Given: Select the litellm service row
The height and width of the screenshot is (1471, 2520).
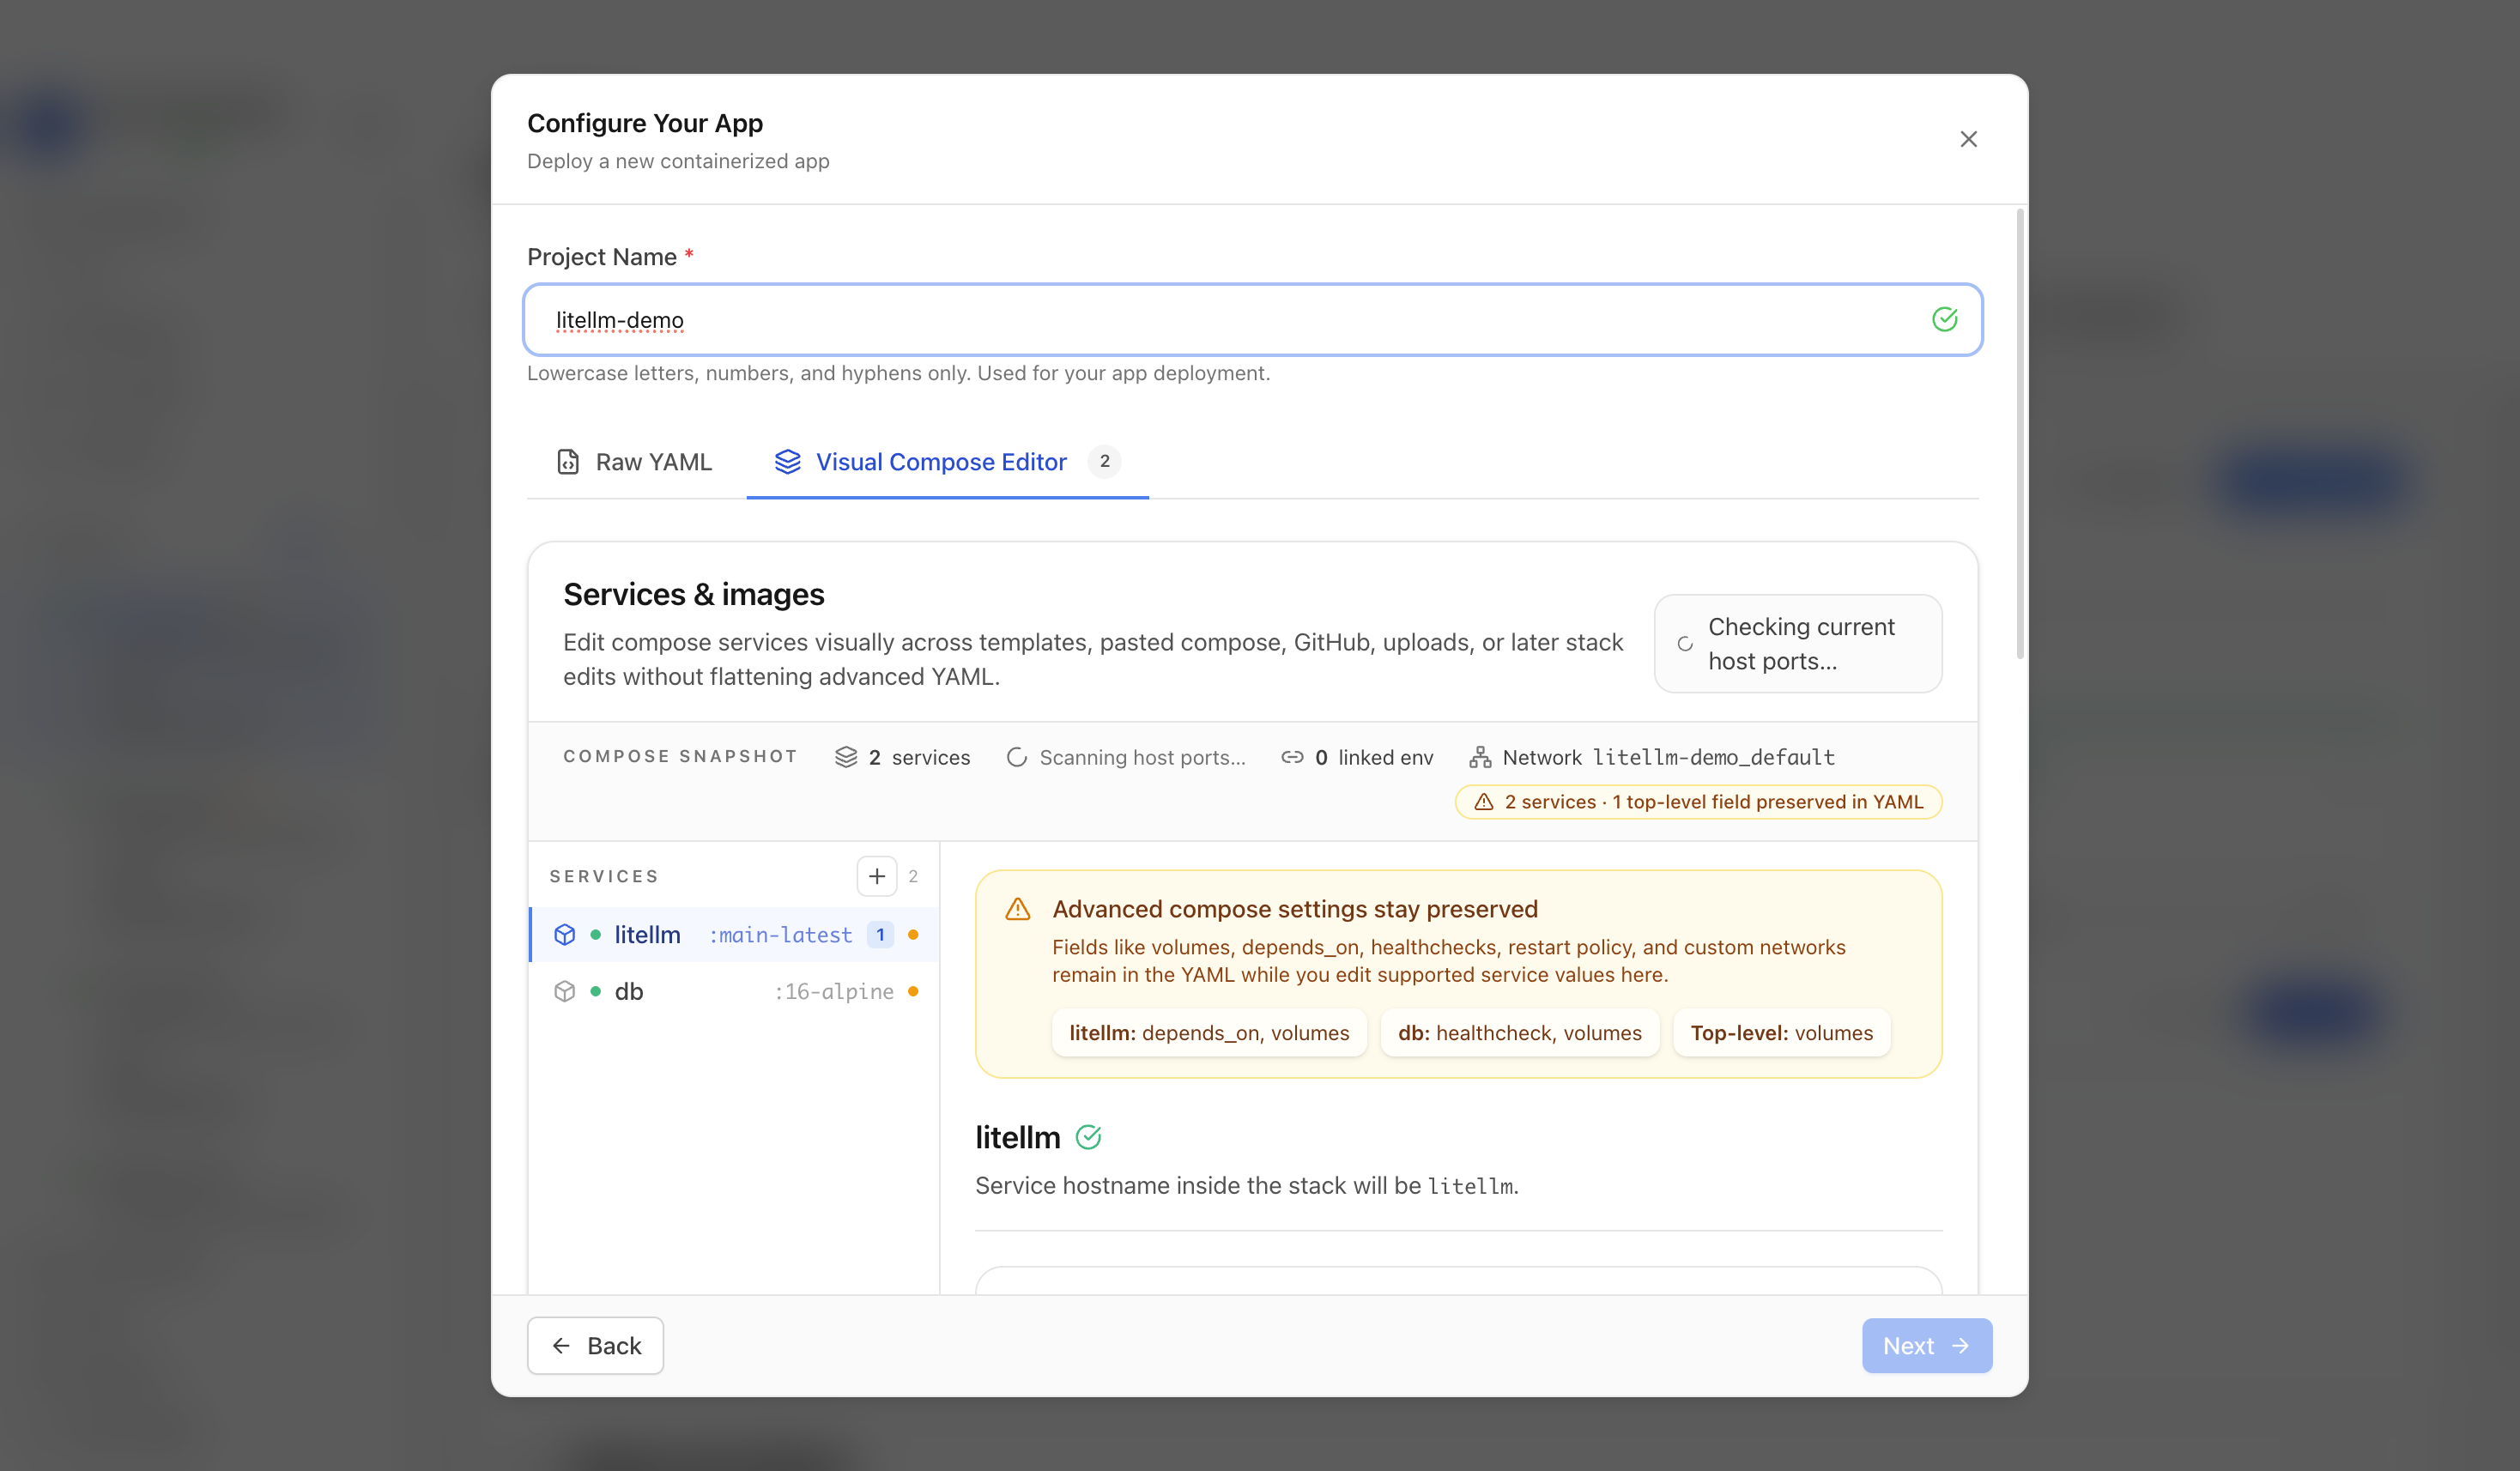Looking at the screenshot, I should (734, 934).
